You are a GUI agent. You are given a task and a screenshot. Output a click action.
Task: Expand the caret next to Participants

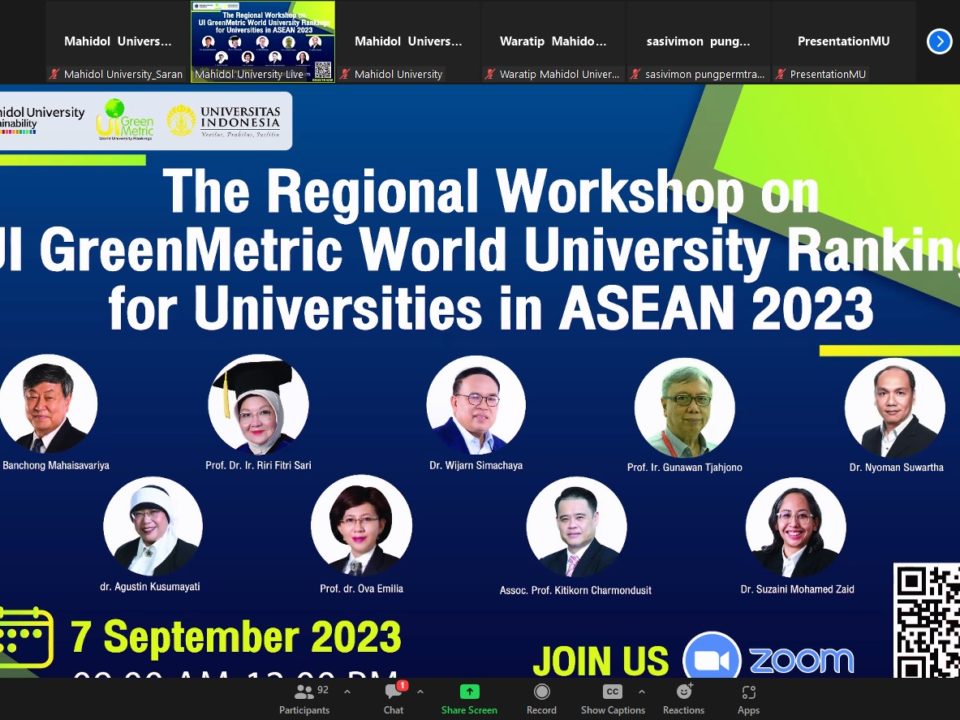point(347,692)
